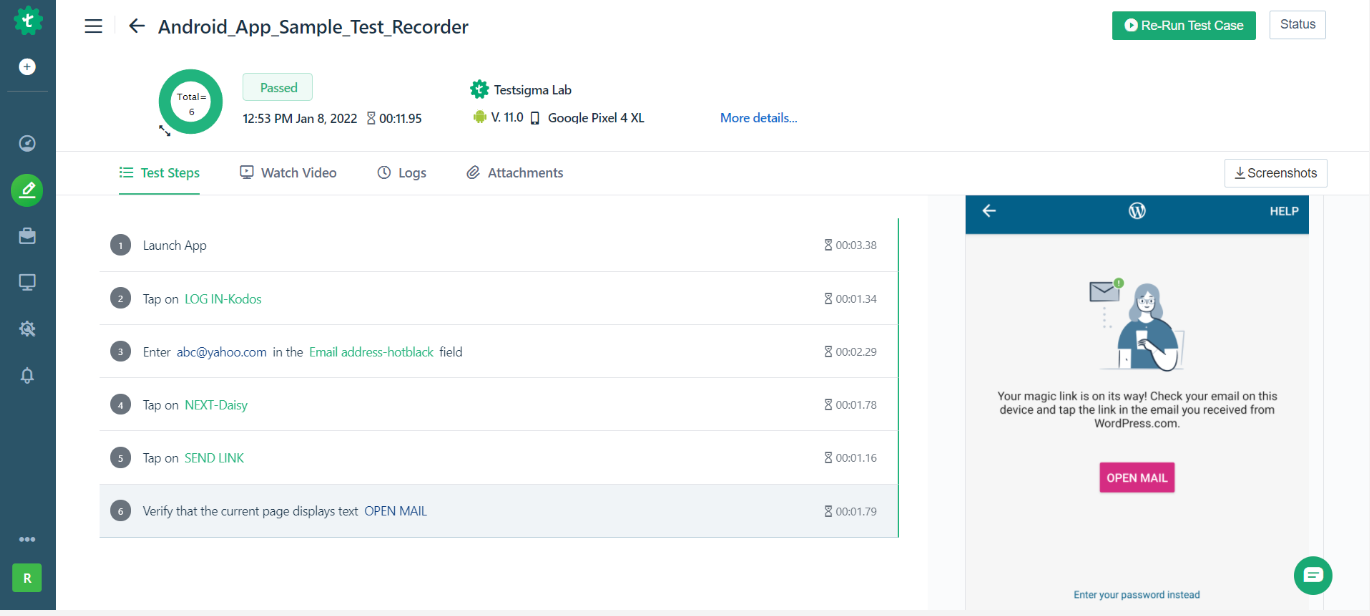Click the Testsigma logo in sidebar
Image resolution: width=1370 pixels, height=616 pixels.
pyautogui.click(x=28, y=19)
